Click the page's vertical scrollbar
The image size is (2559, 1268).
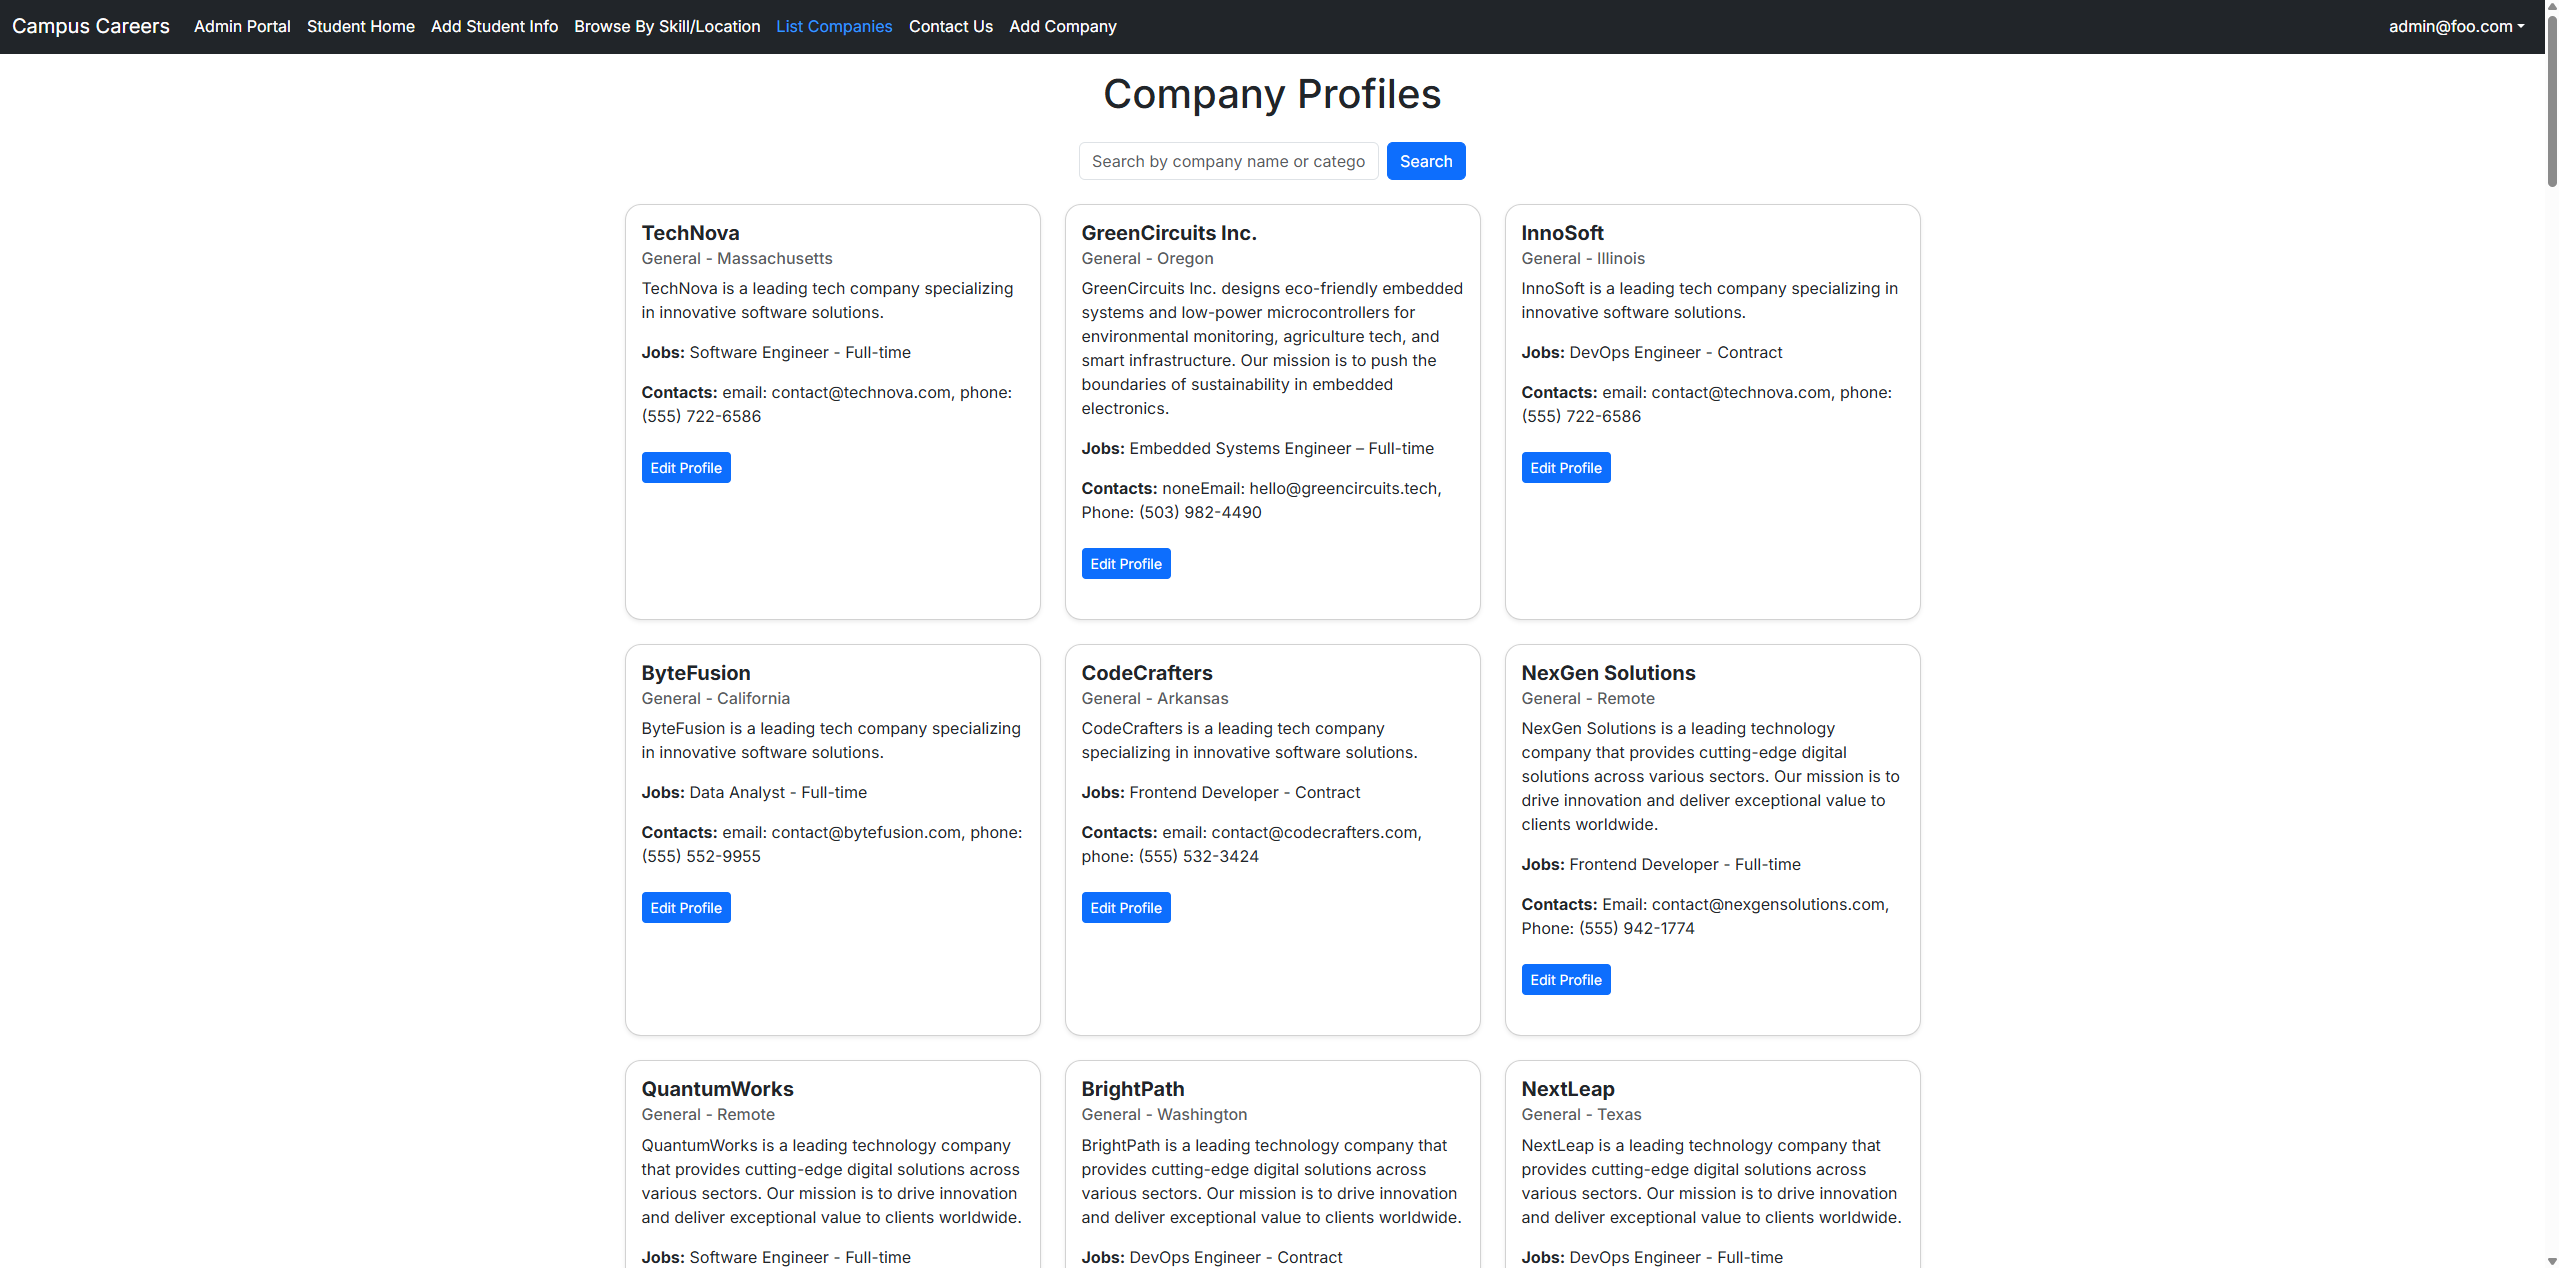tap(2551, 100)
